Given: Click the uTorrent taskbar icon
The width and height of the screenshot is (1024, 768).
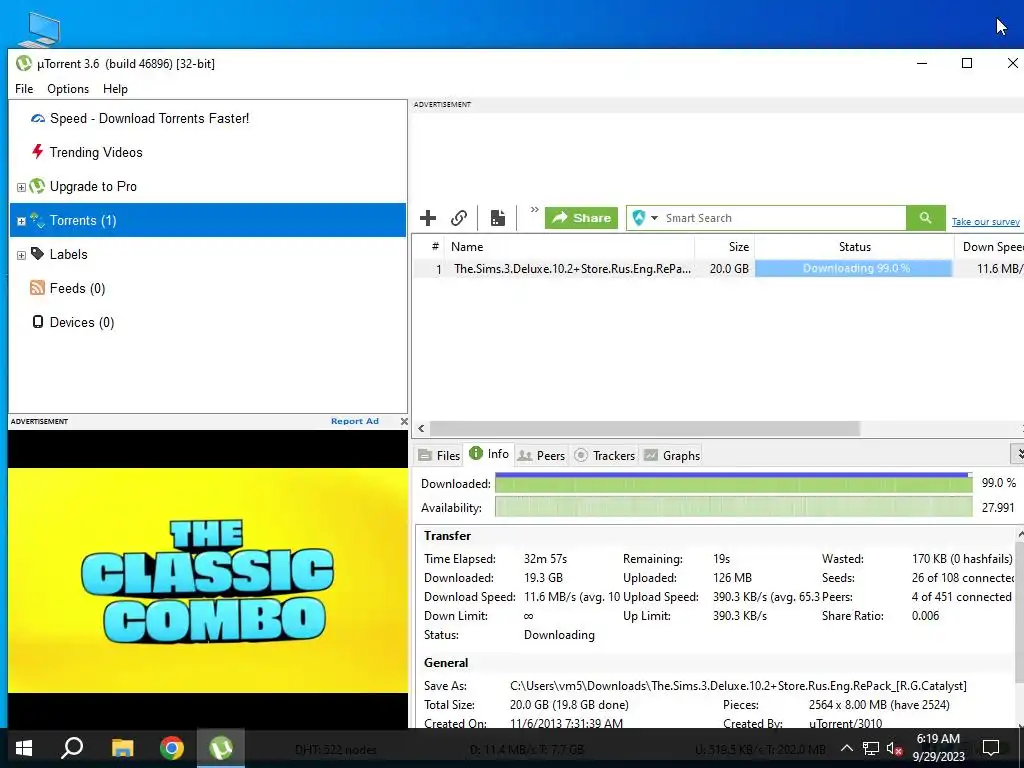Looking at the screenshot, I should [x=221, y=748].
